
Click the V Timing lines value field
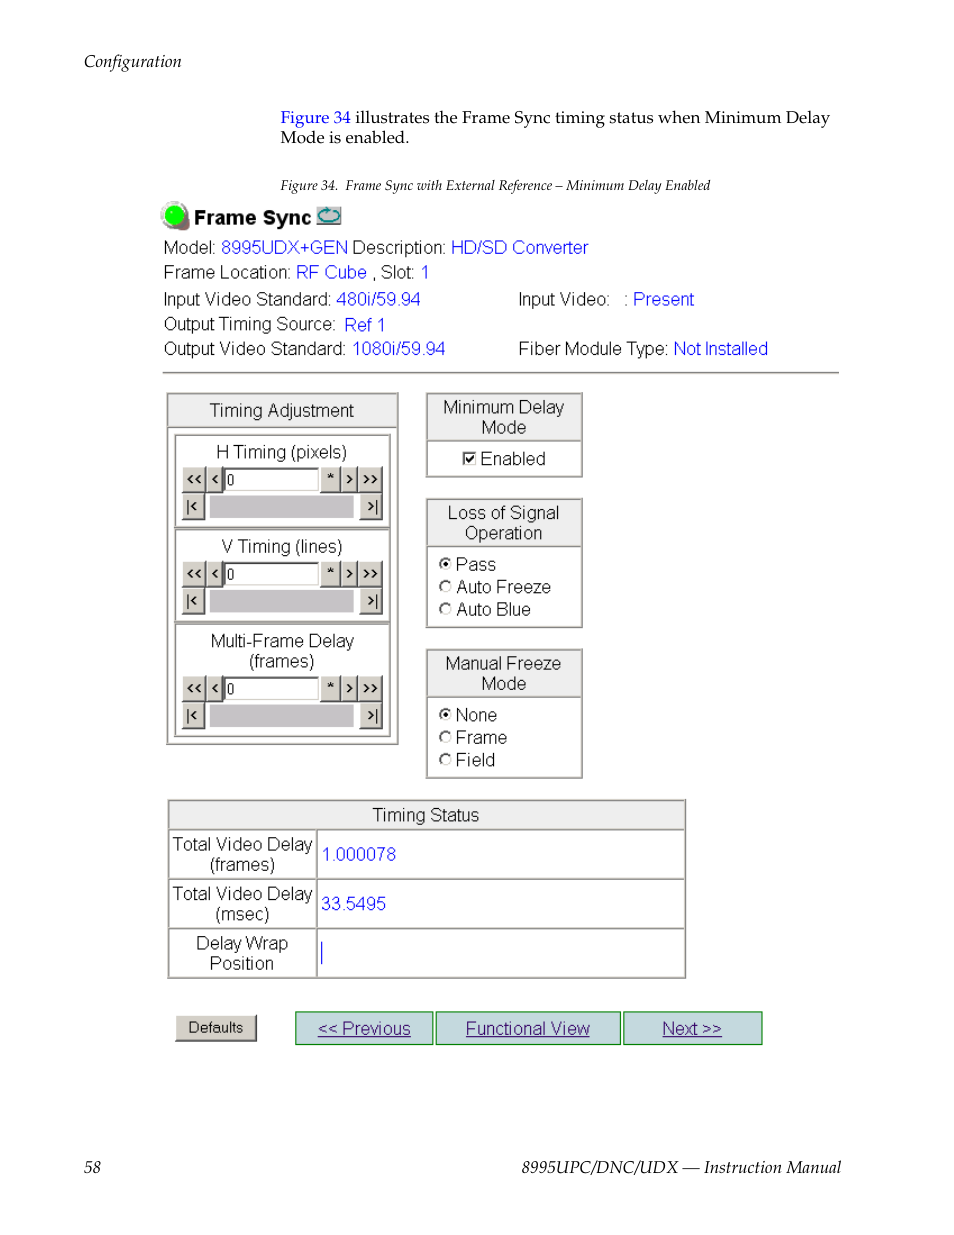coord(271,574)
